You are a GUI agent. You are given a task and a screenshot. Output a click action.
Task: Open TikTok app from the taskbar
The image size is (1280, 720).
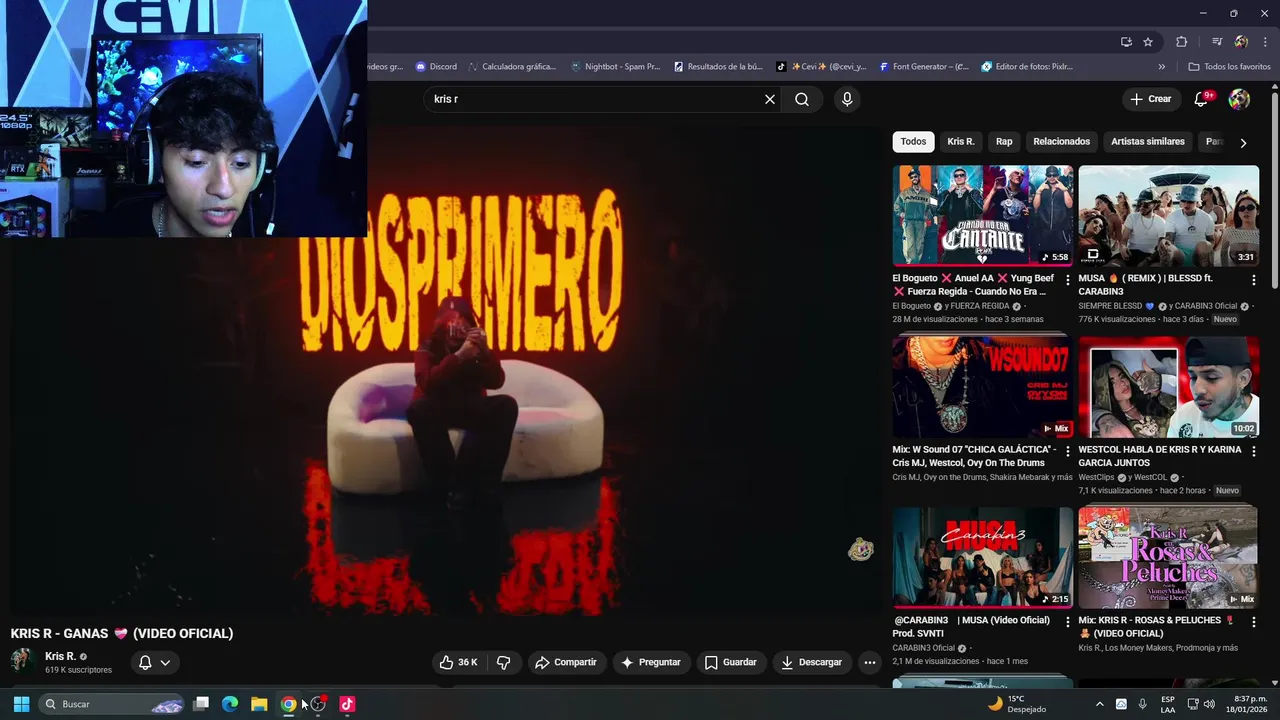347,704
